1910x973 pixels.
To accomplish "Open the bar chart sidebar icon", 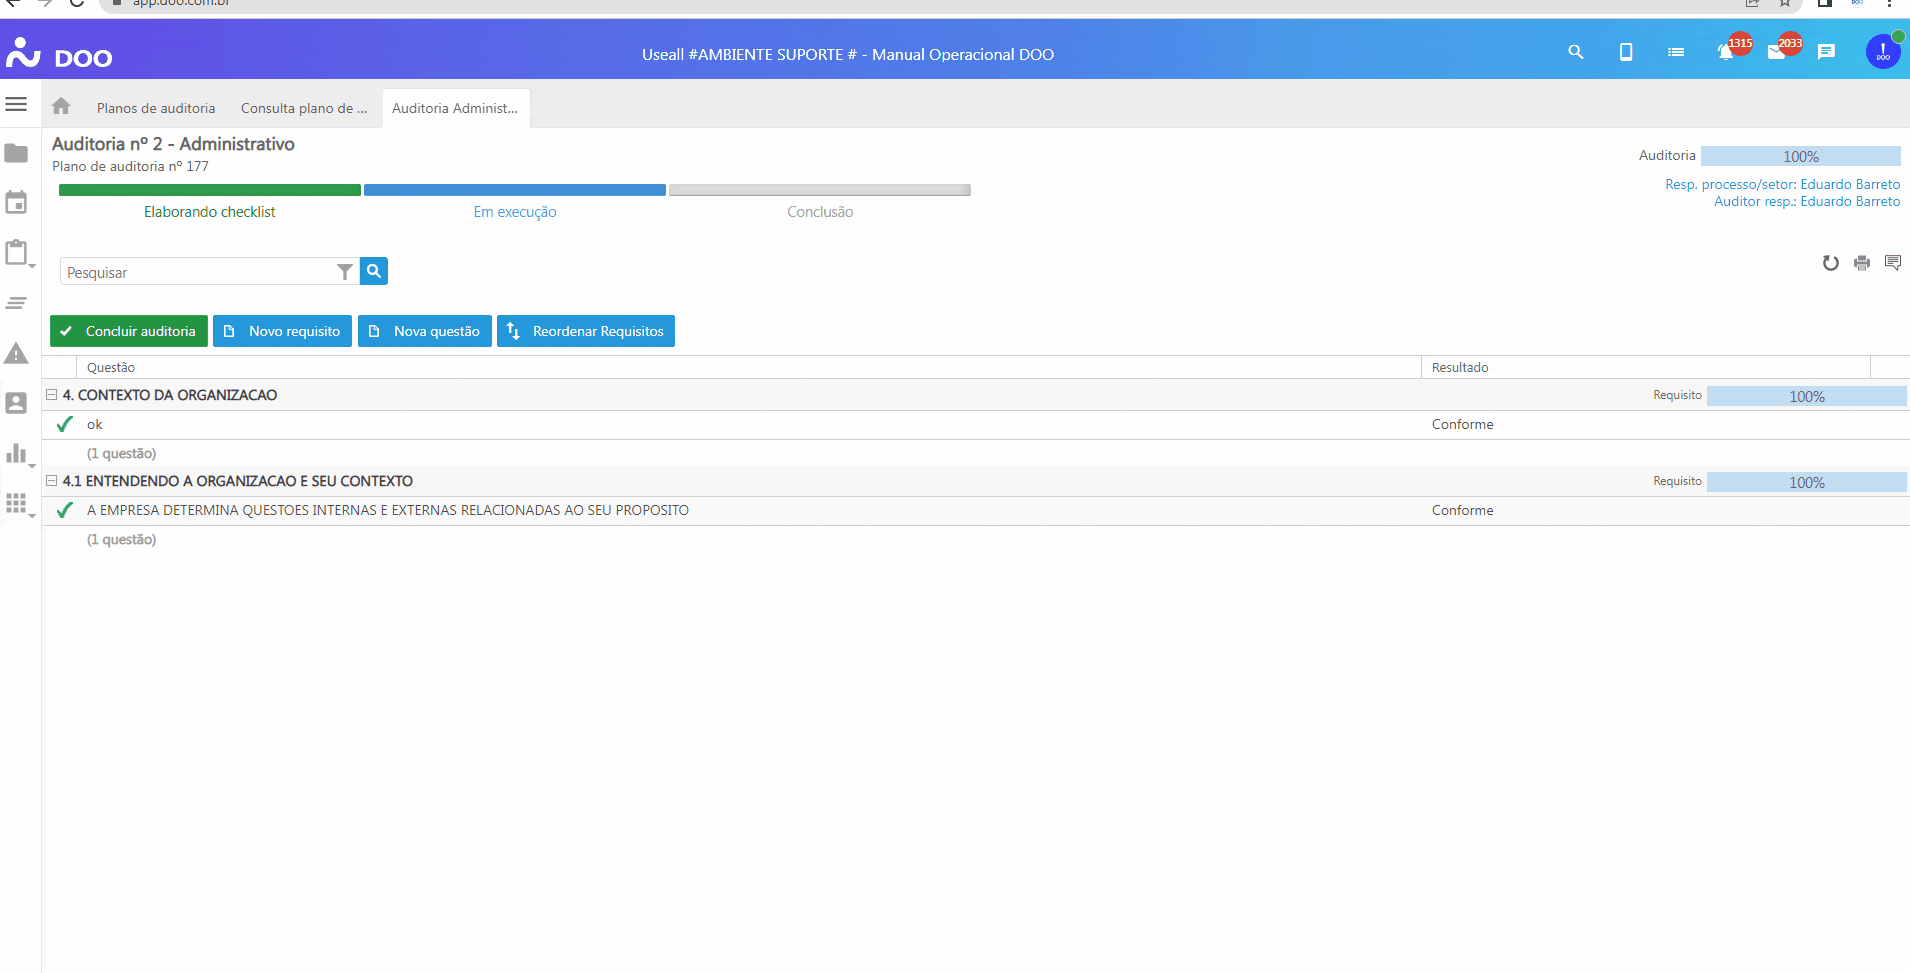I will [16, 453].
